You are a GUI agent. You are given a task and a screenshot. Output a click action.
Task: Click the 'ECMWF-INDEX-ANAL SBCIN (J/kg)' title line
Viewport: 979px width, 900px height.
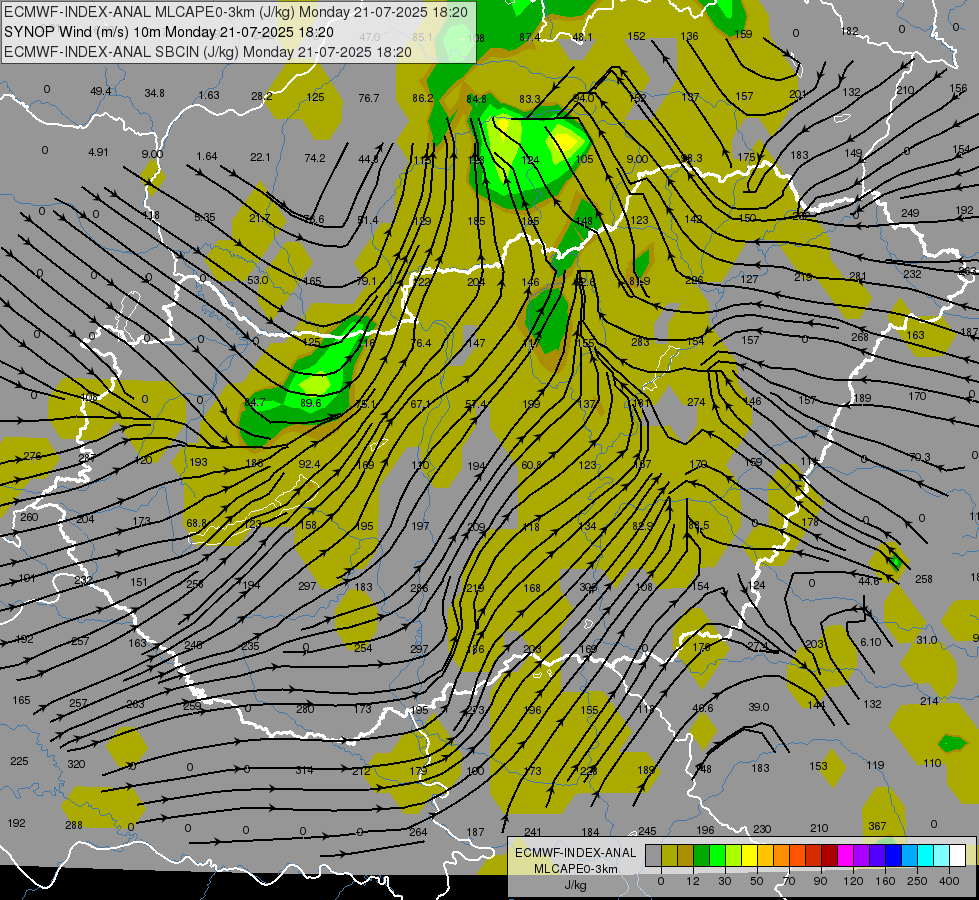tap(208, 52)
